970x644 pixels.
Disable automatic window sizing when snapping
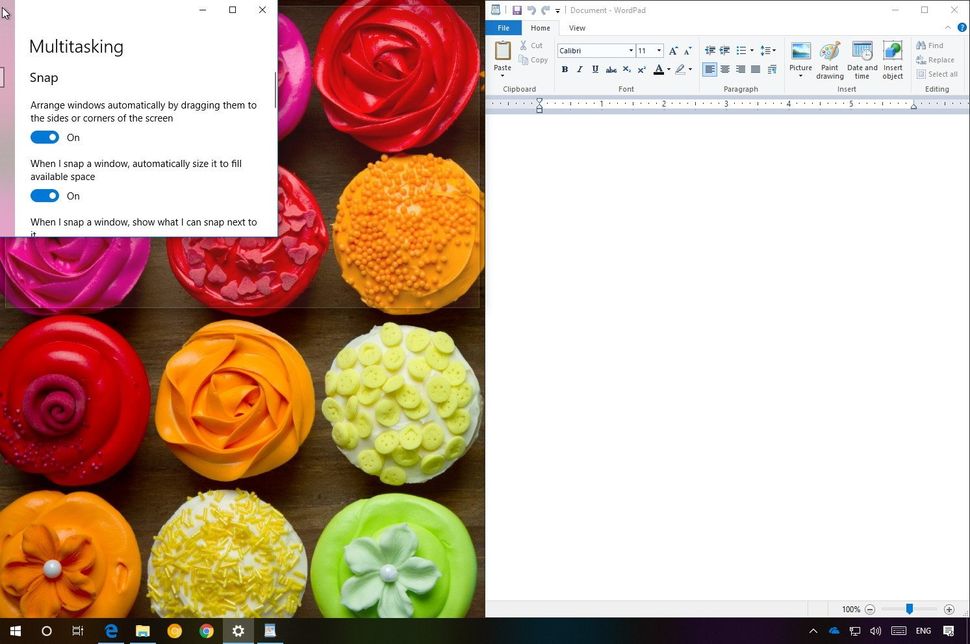tap(44, 196)
